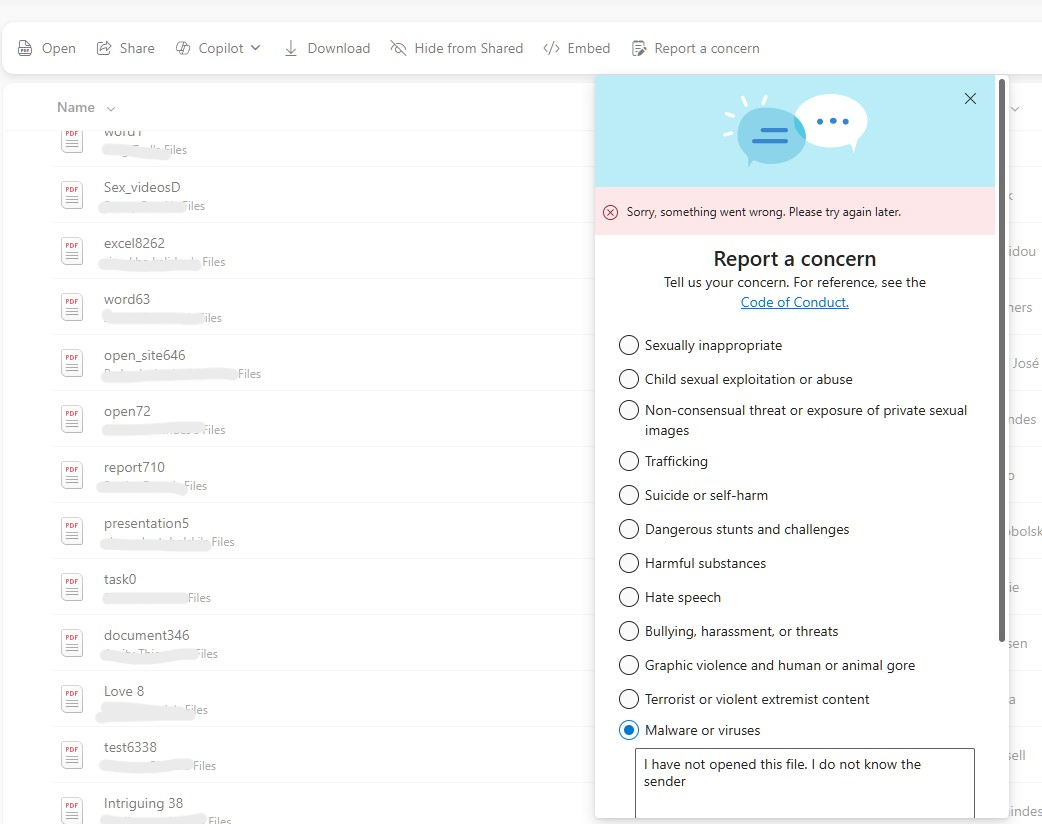1042x824 pixels.
Task: Open the open_site646 file name
Action: 144,356
